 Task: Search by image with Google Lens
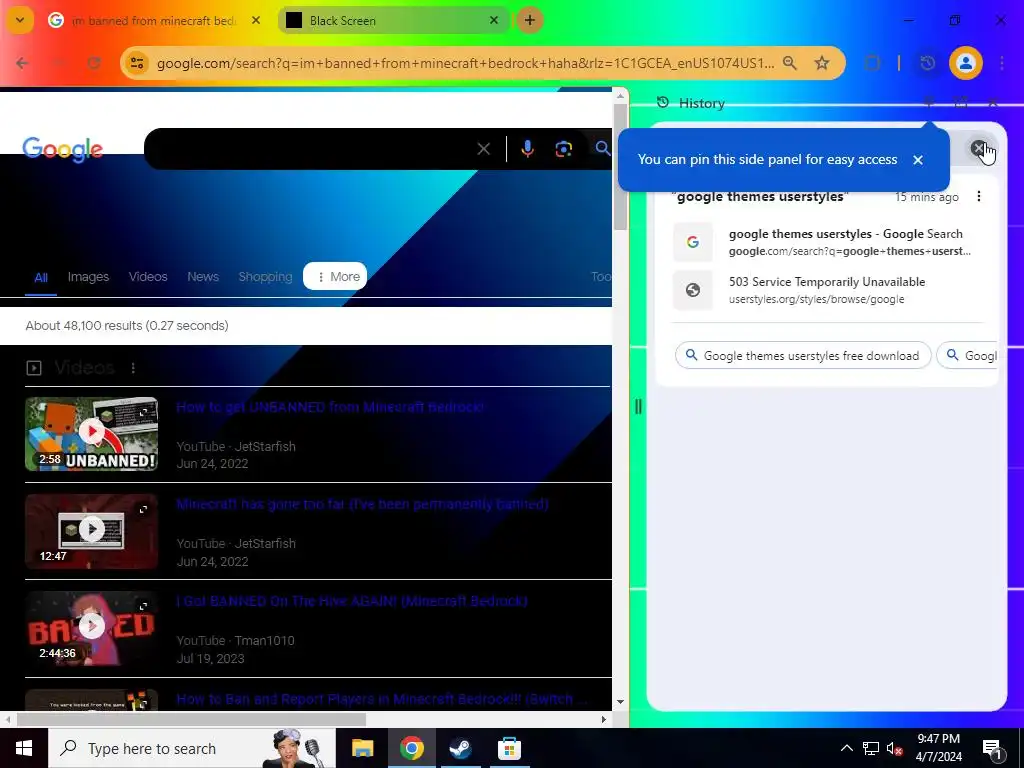[564, 149]
